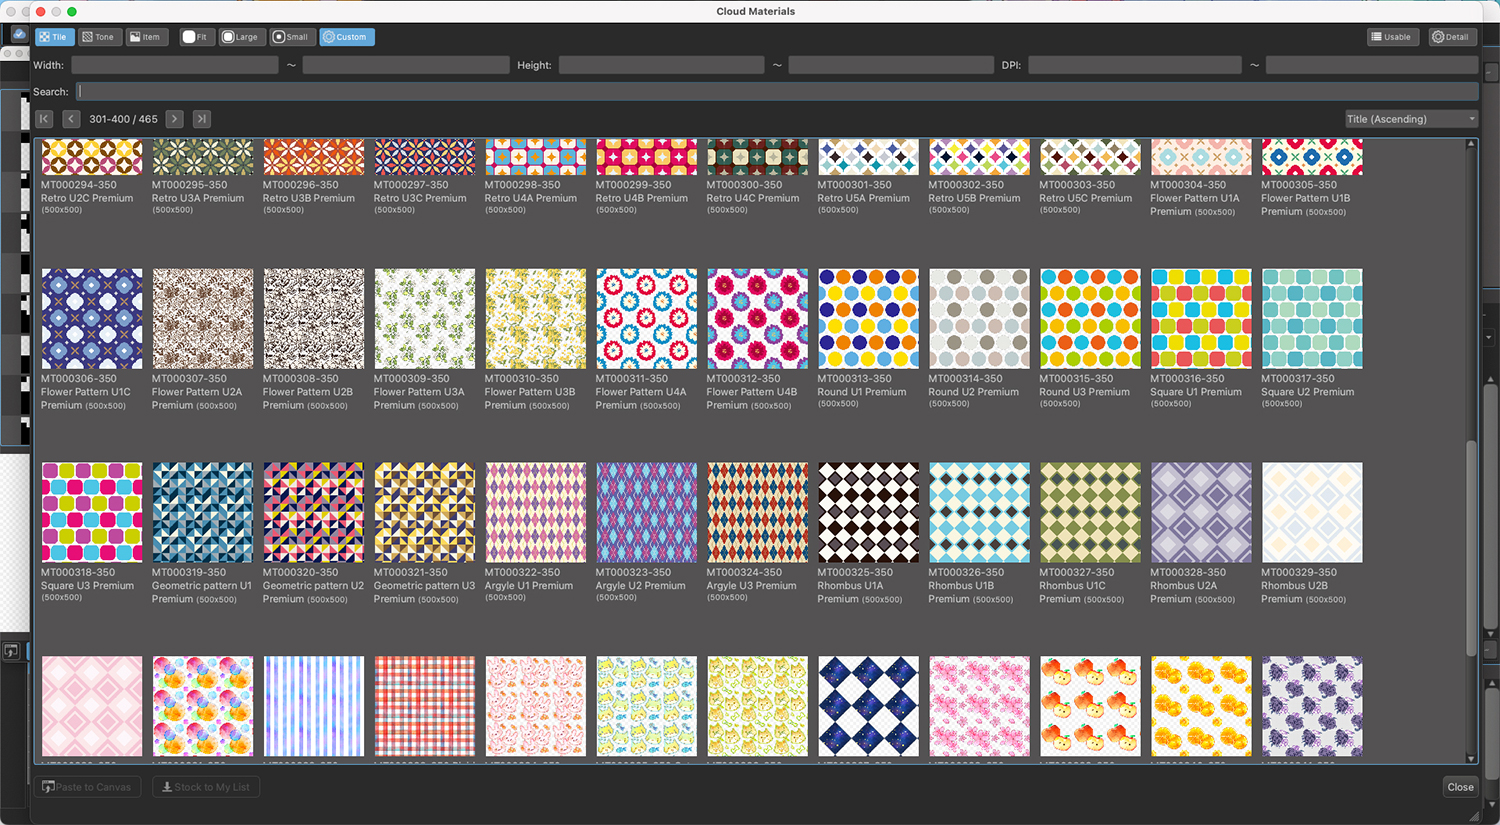Select Flower Pattern U3B Premium thumbnail

click(536, 318)
